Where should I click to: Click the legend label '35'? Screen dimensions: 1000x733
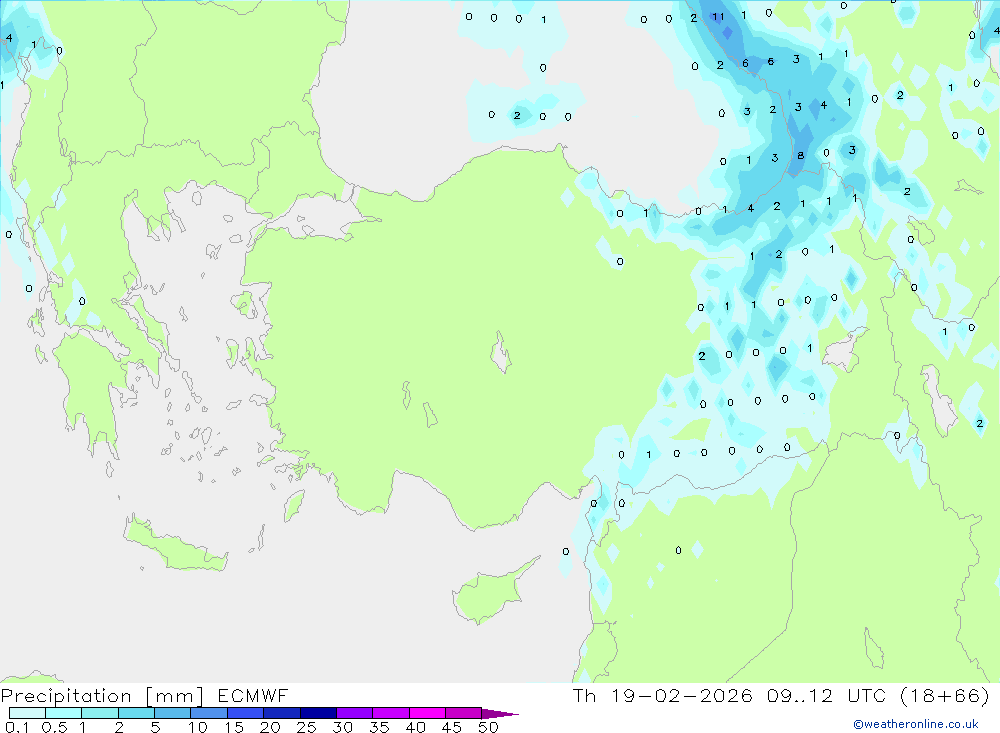tap(379, 727)
